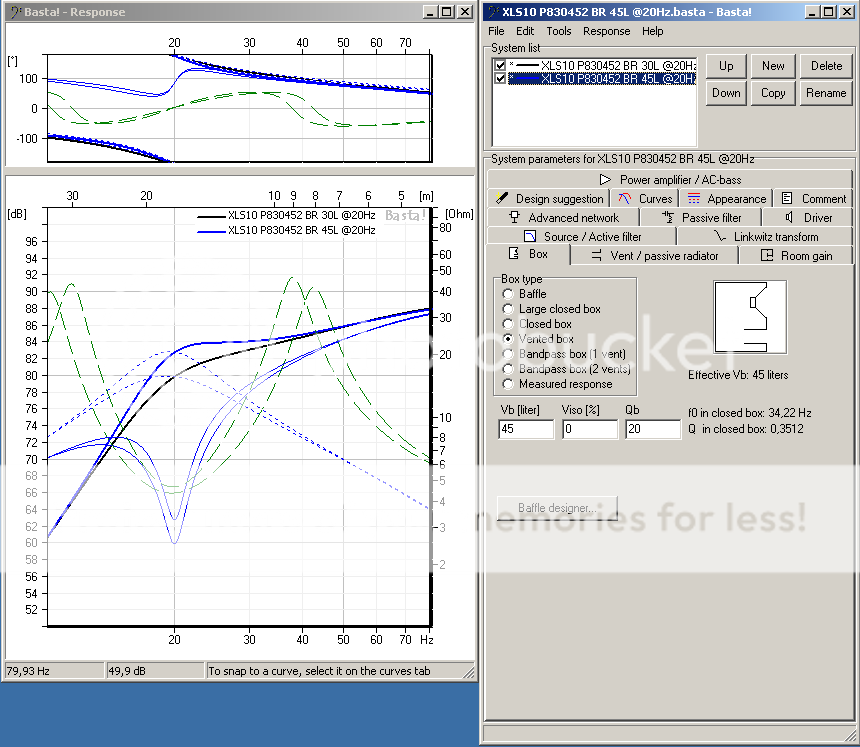Click the Source / Active filter icon
Viewport: 860px width, 747px height.
coord(529,237)
